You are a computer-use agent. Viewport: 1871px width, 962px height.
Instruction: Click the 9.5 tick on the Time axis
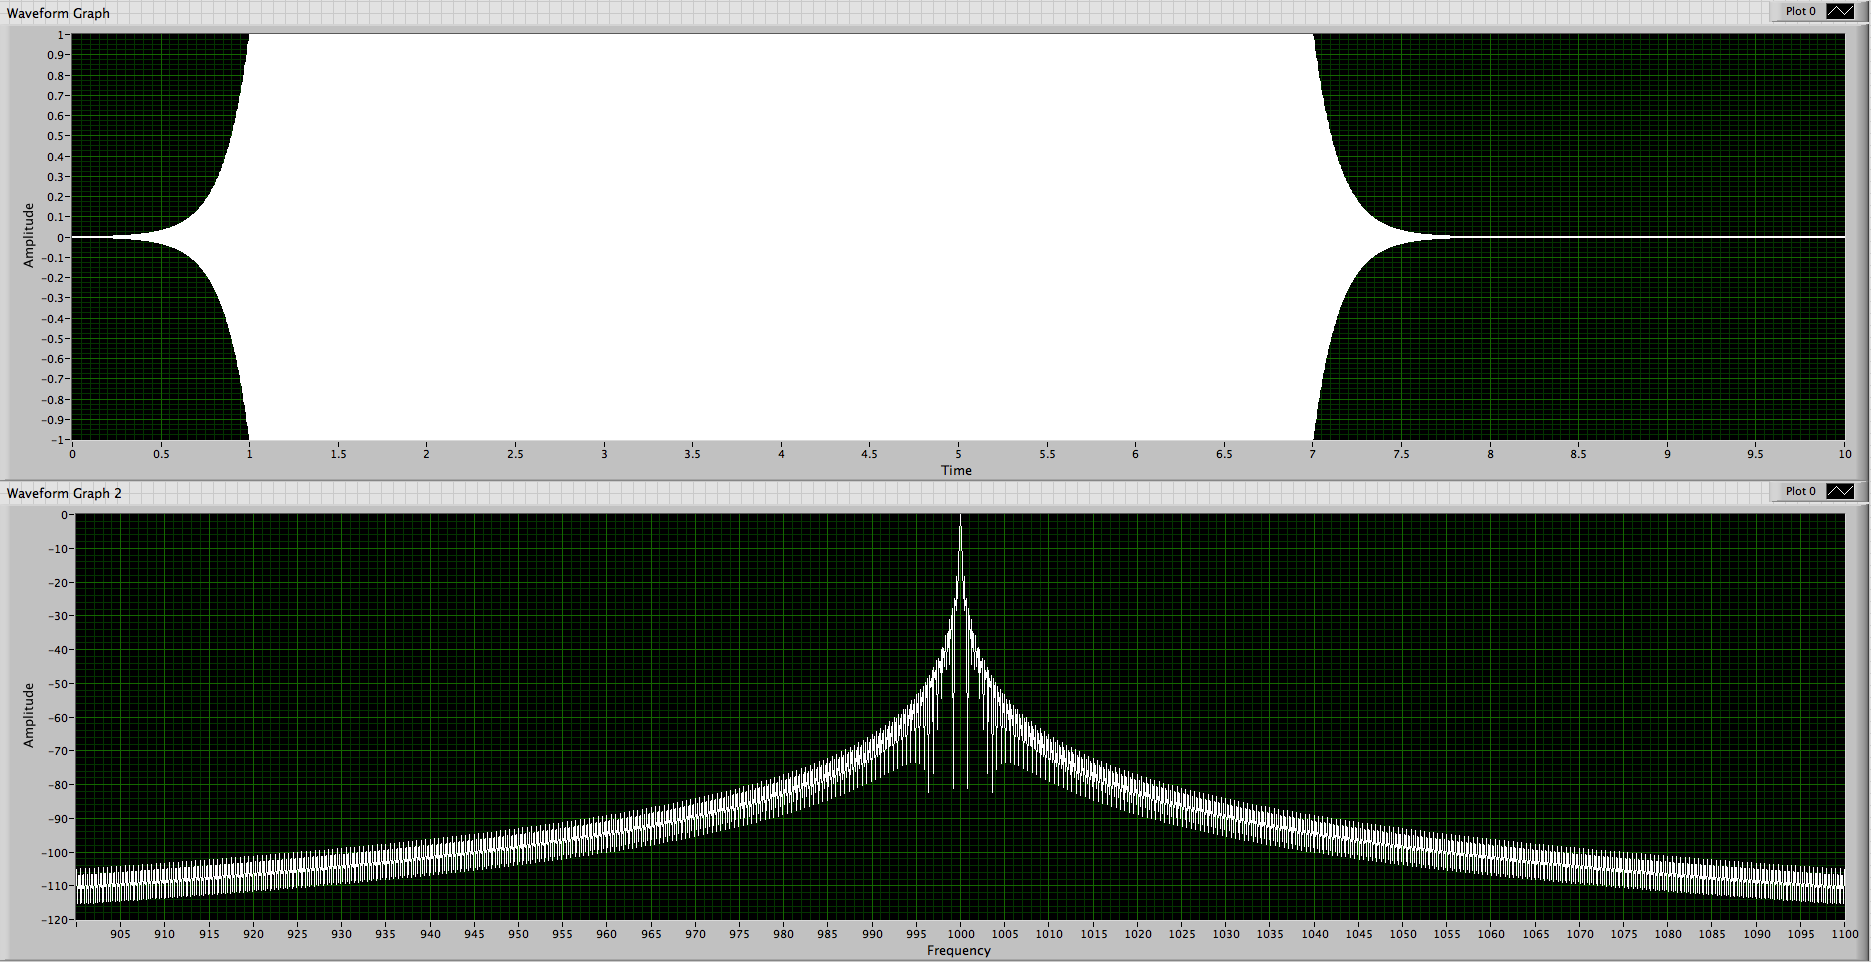pos(1755,454)
